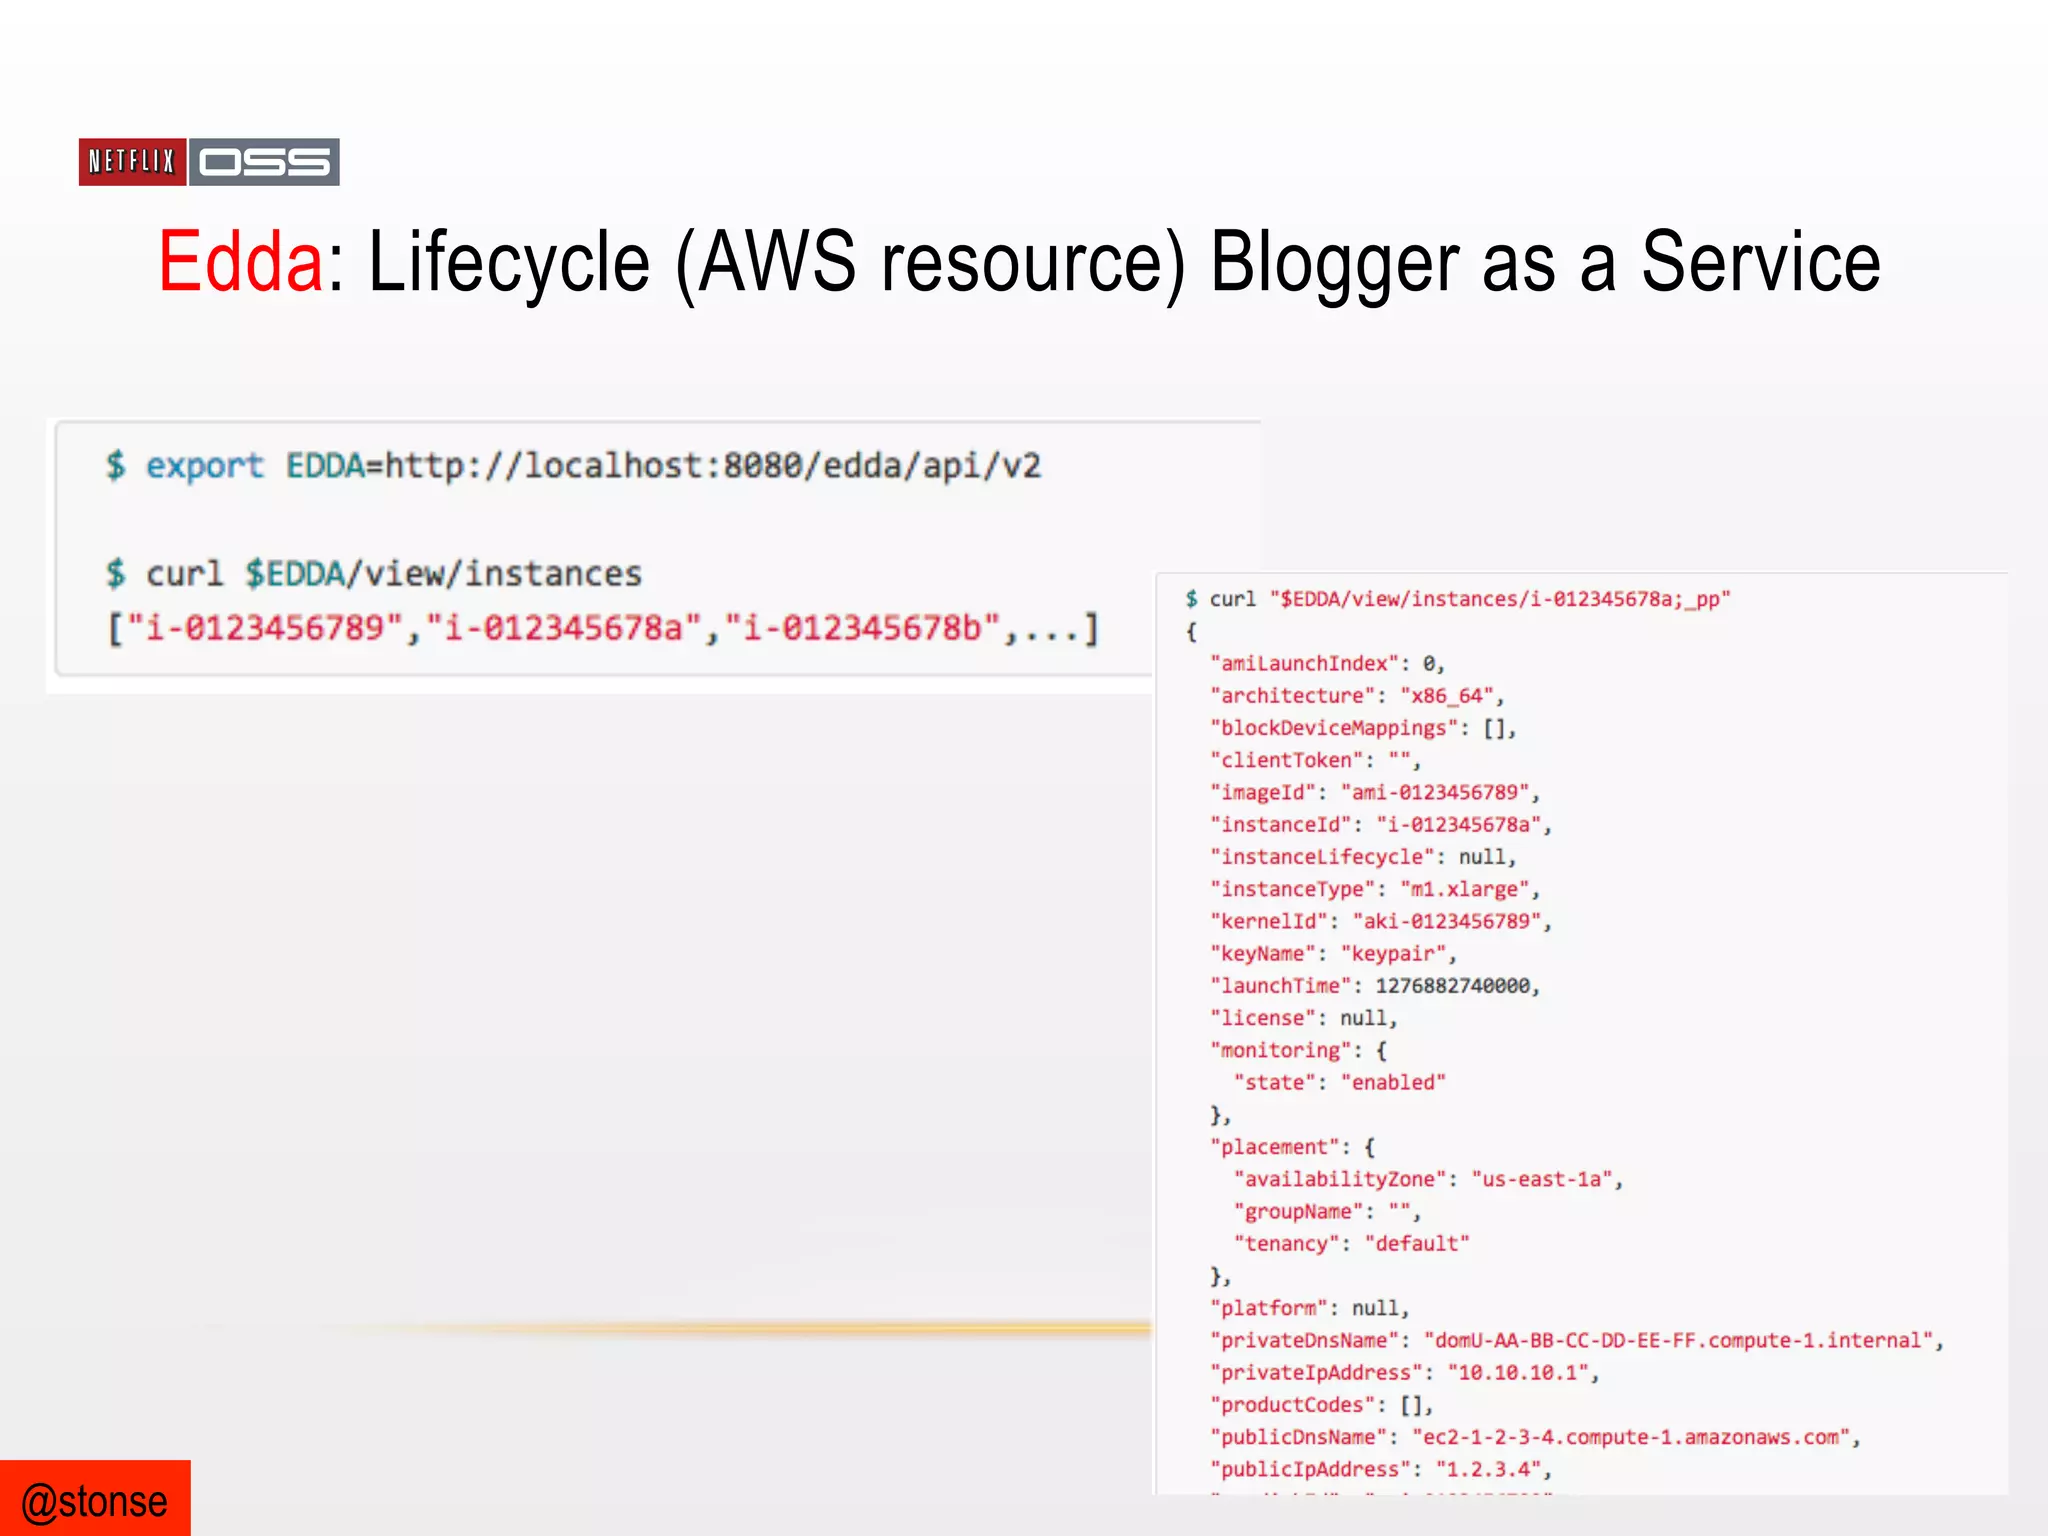Select the curl $EDDA/view/instances command
The width and height of the screenshot is (2048, 1536).
[374, 574]
